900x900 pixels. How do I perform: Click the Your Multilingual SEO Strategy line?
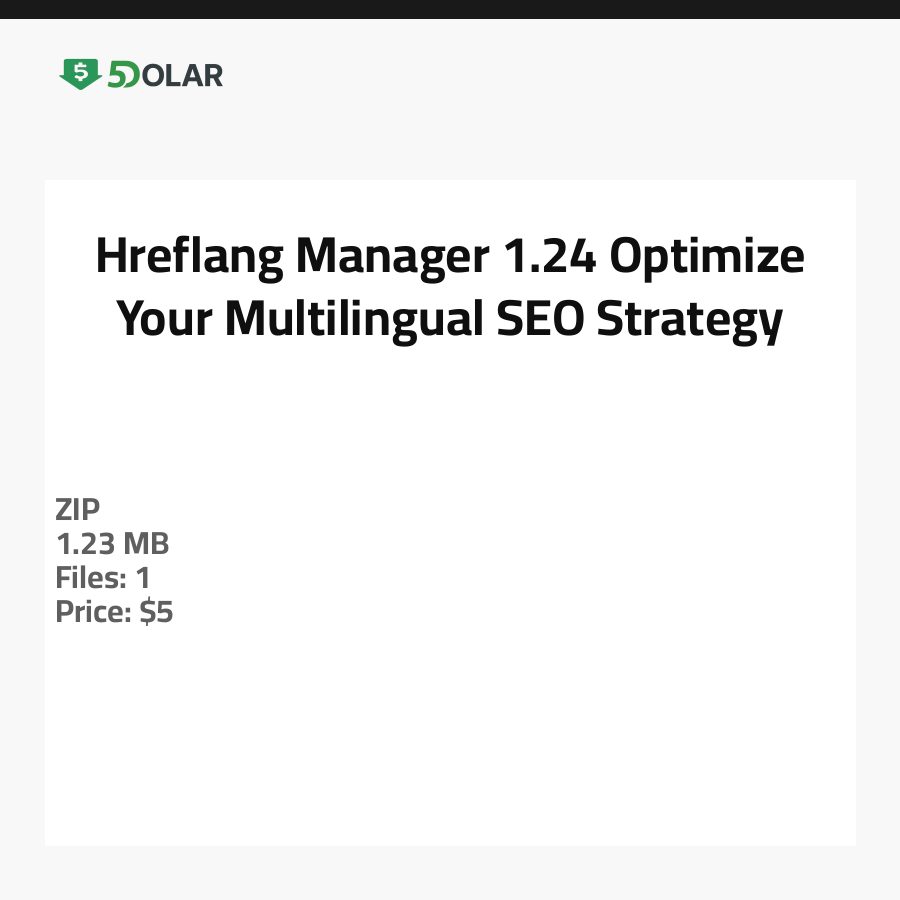tap(450, 319)
